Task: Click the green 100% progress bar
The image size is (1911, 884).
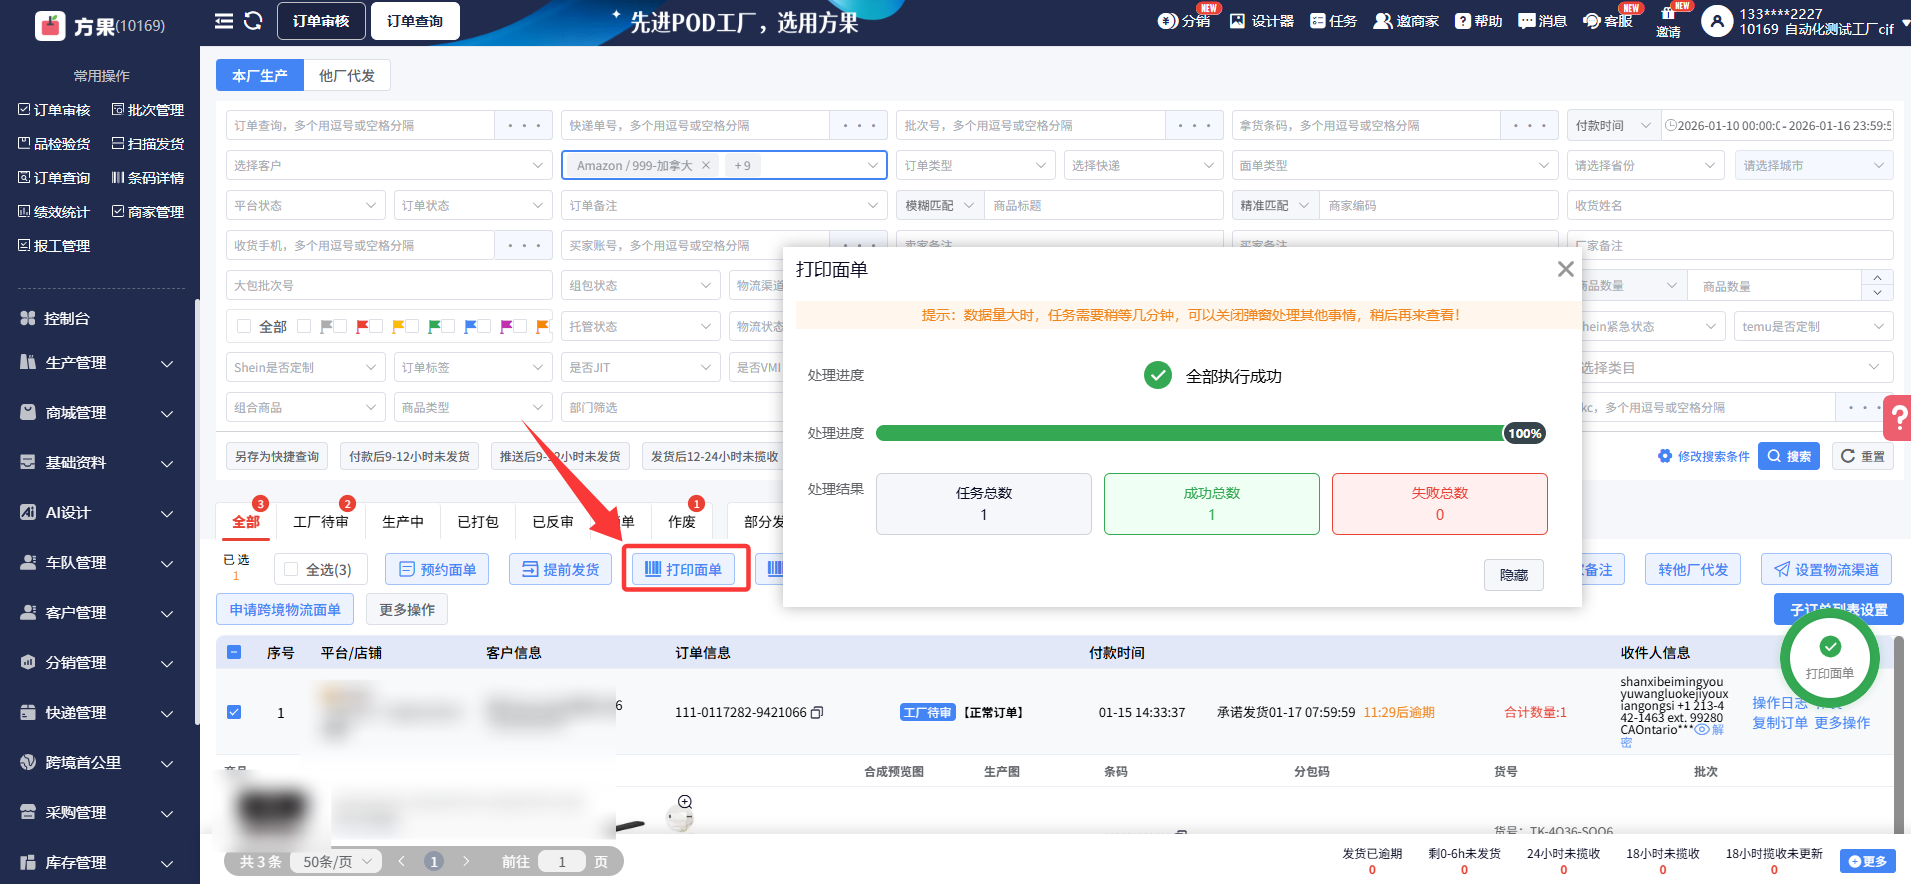Action: [1190, 433]
